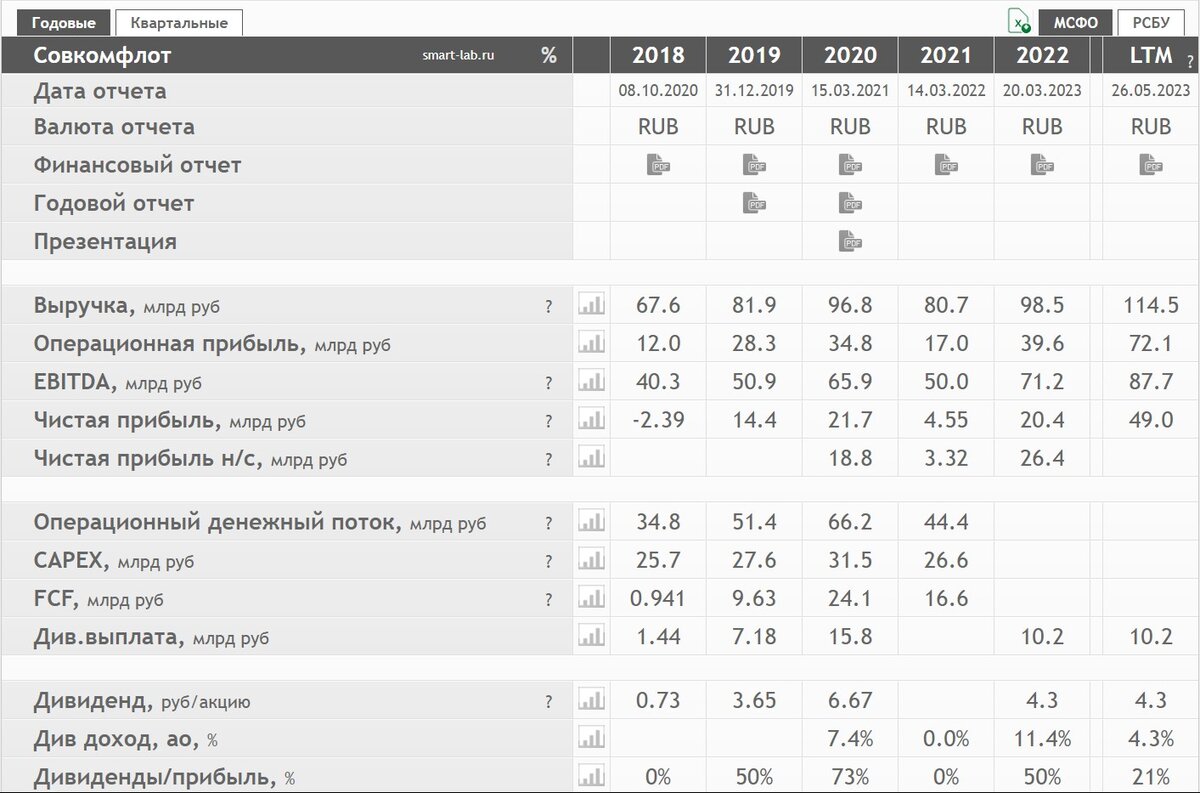Open help for EBITDA question mark
Viewport: 1200px width, 793px height.
tap(548, 382)
